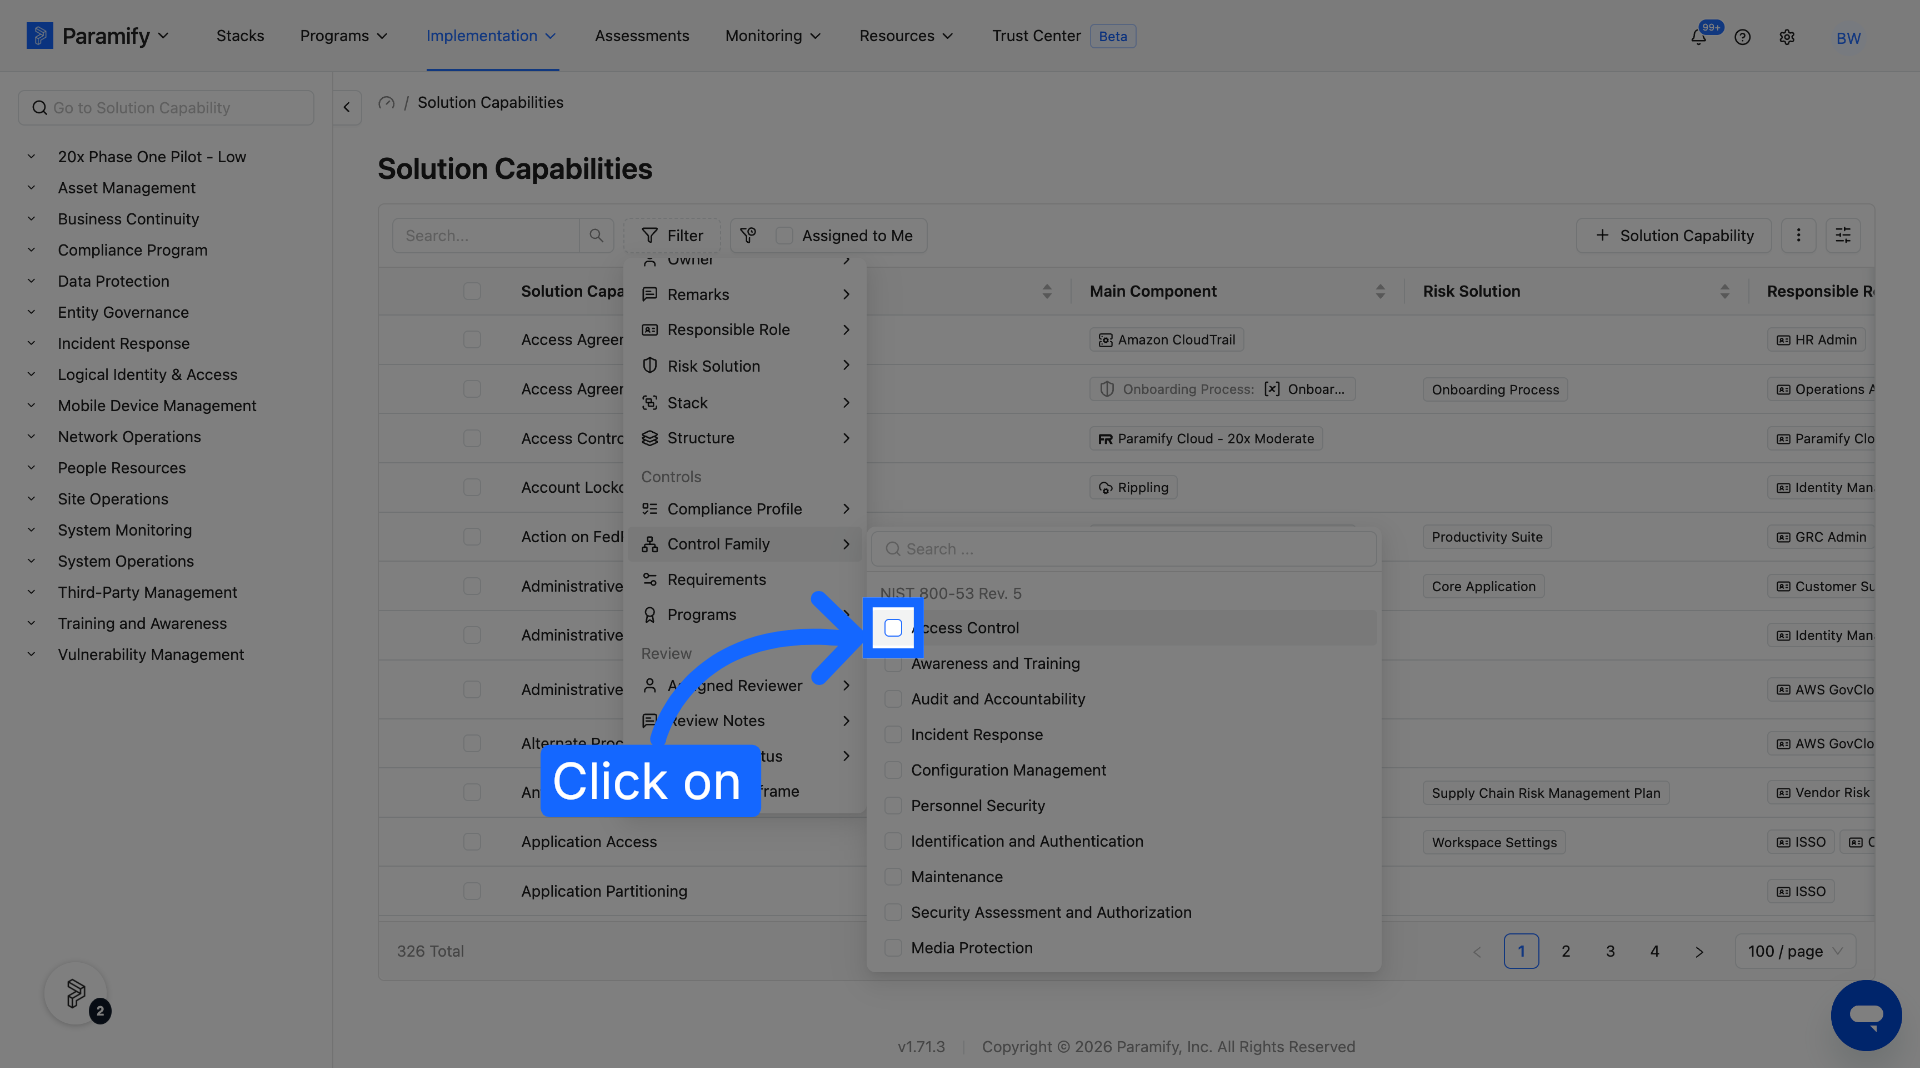Viewport: 1920px width, 1068px height.
Task: Click the control family Search field
Action: [x=1124, y=549]
